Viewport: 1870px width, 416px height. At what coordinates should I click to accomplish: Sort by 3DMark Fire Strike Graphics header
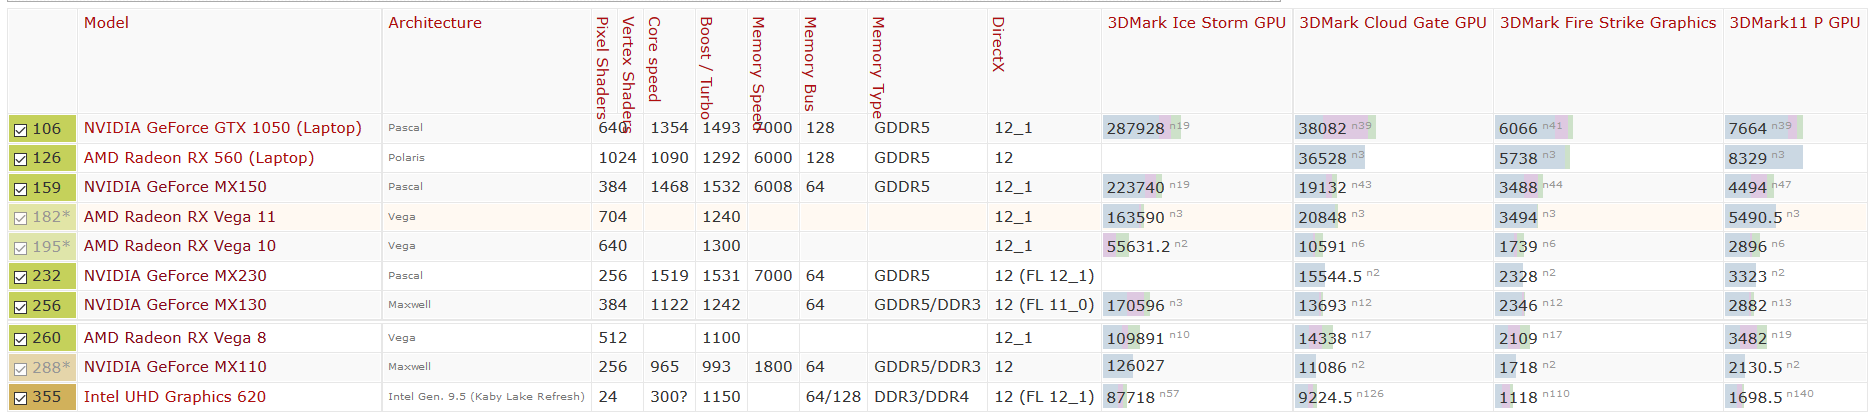tap(1607, 23)
